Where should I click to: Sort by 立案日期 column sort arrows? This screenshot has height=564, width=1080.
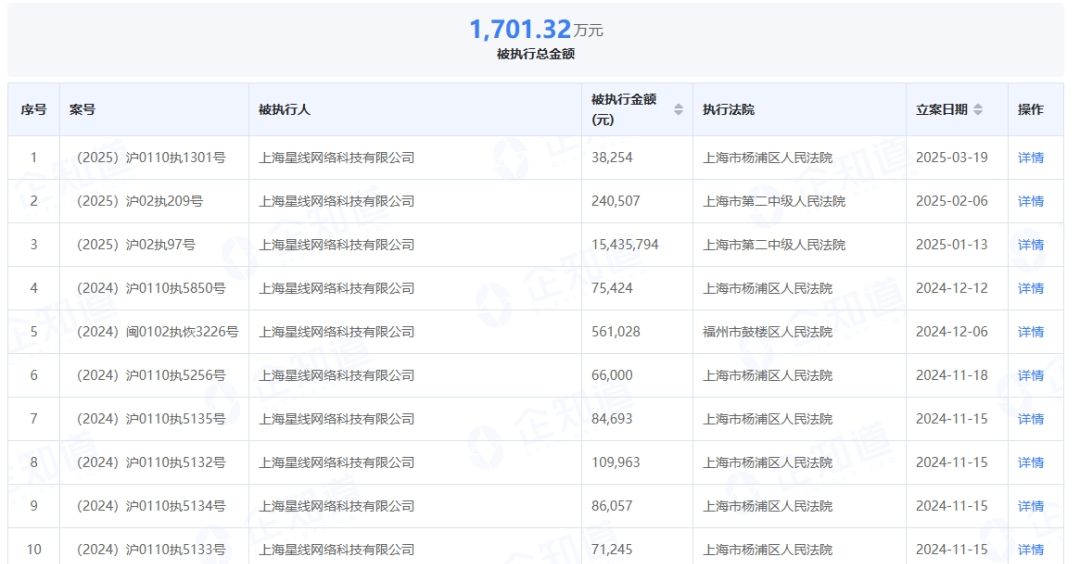pyautogui.click(x=977, y=109)
